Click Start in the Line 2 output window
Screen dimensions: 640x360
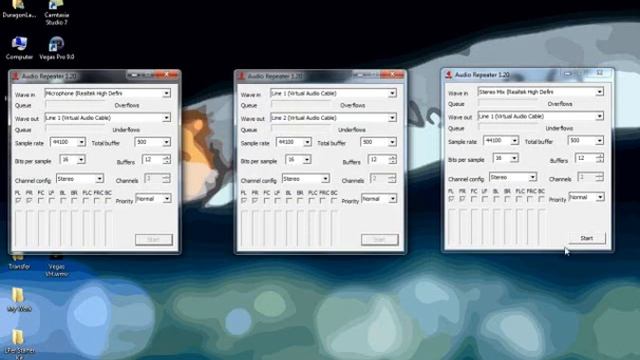click(x=380, y=240)
